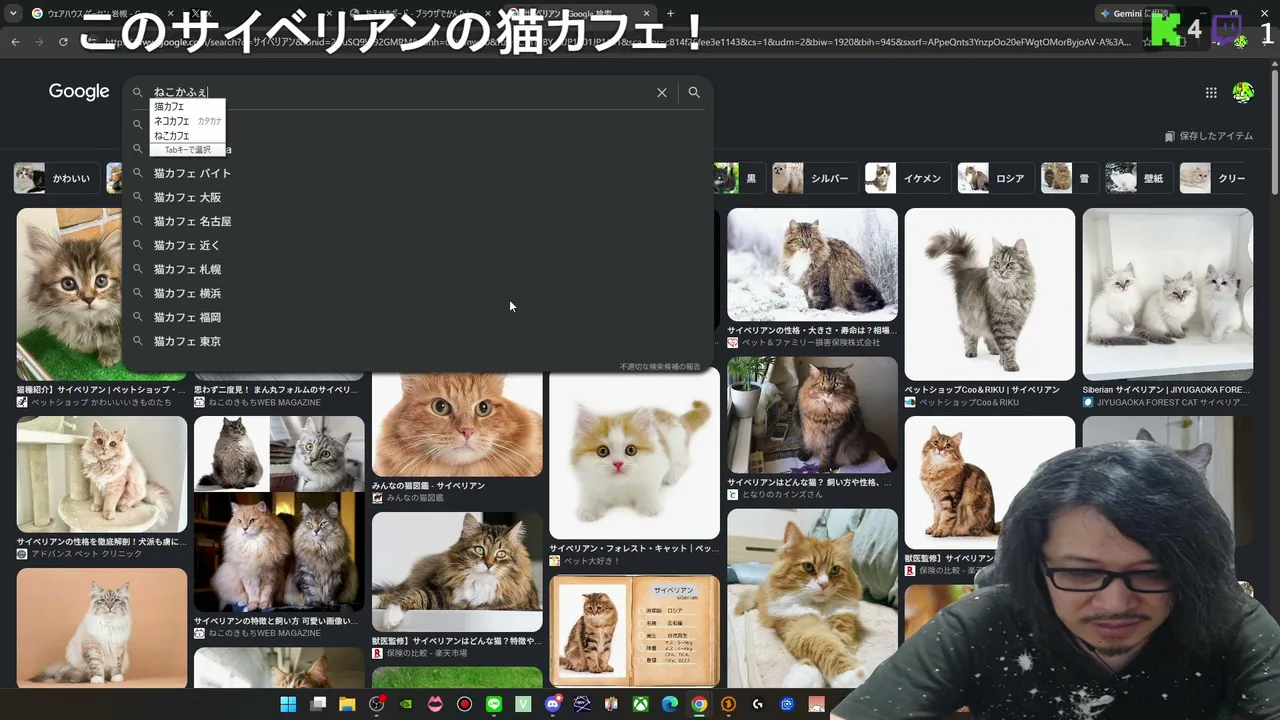Select suggestion 猫カフェ 東京
This screenshot has height=720, width=1280.
417,341
